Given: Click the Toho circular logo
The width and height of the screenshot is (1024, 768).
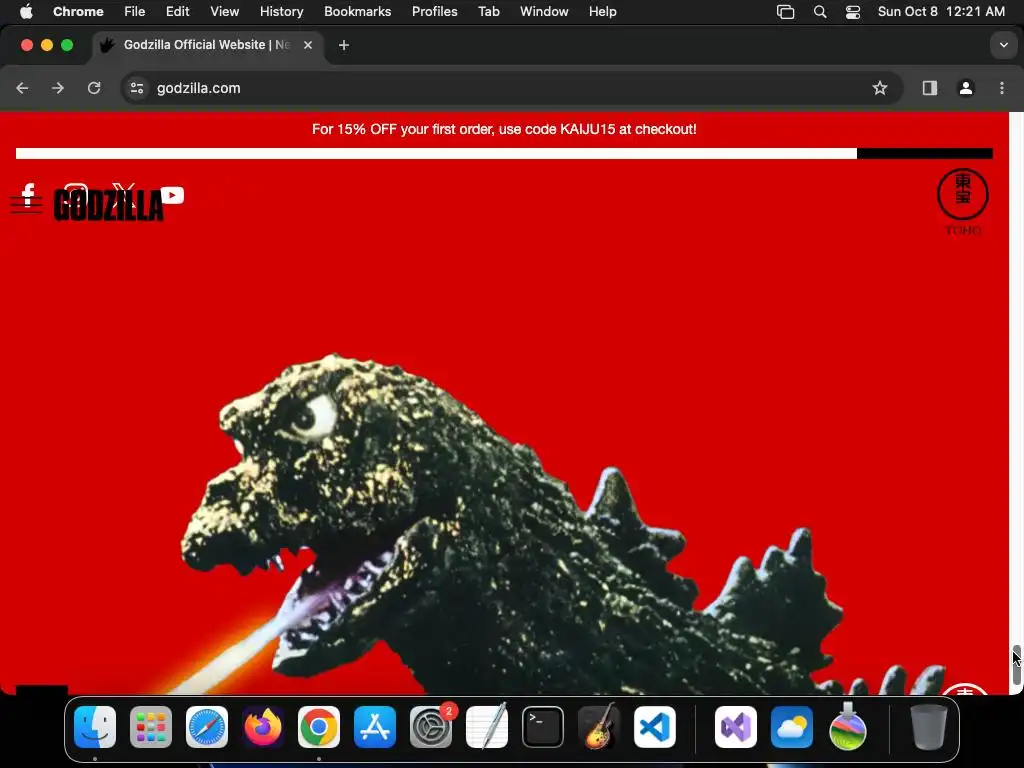Looking at the screenshot, I should pos(963,195).
